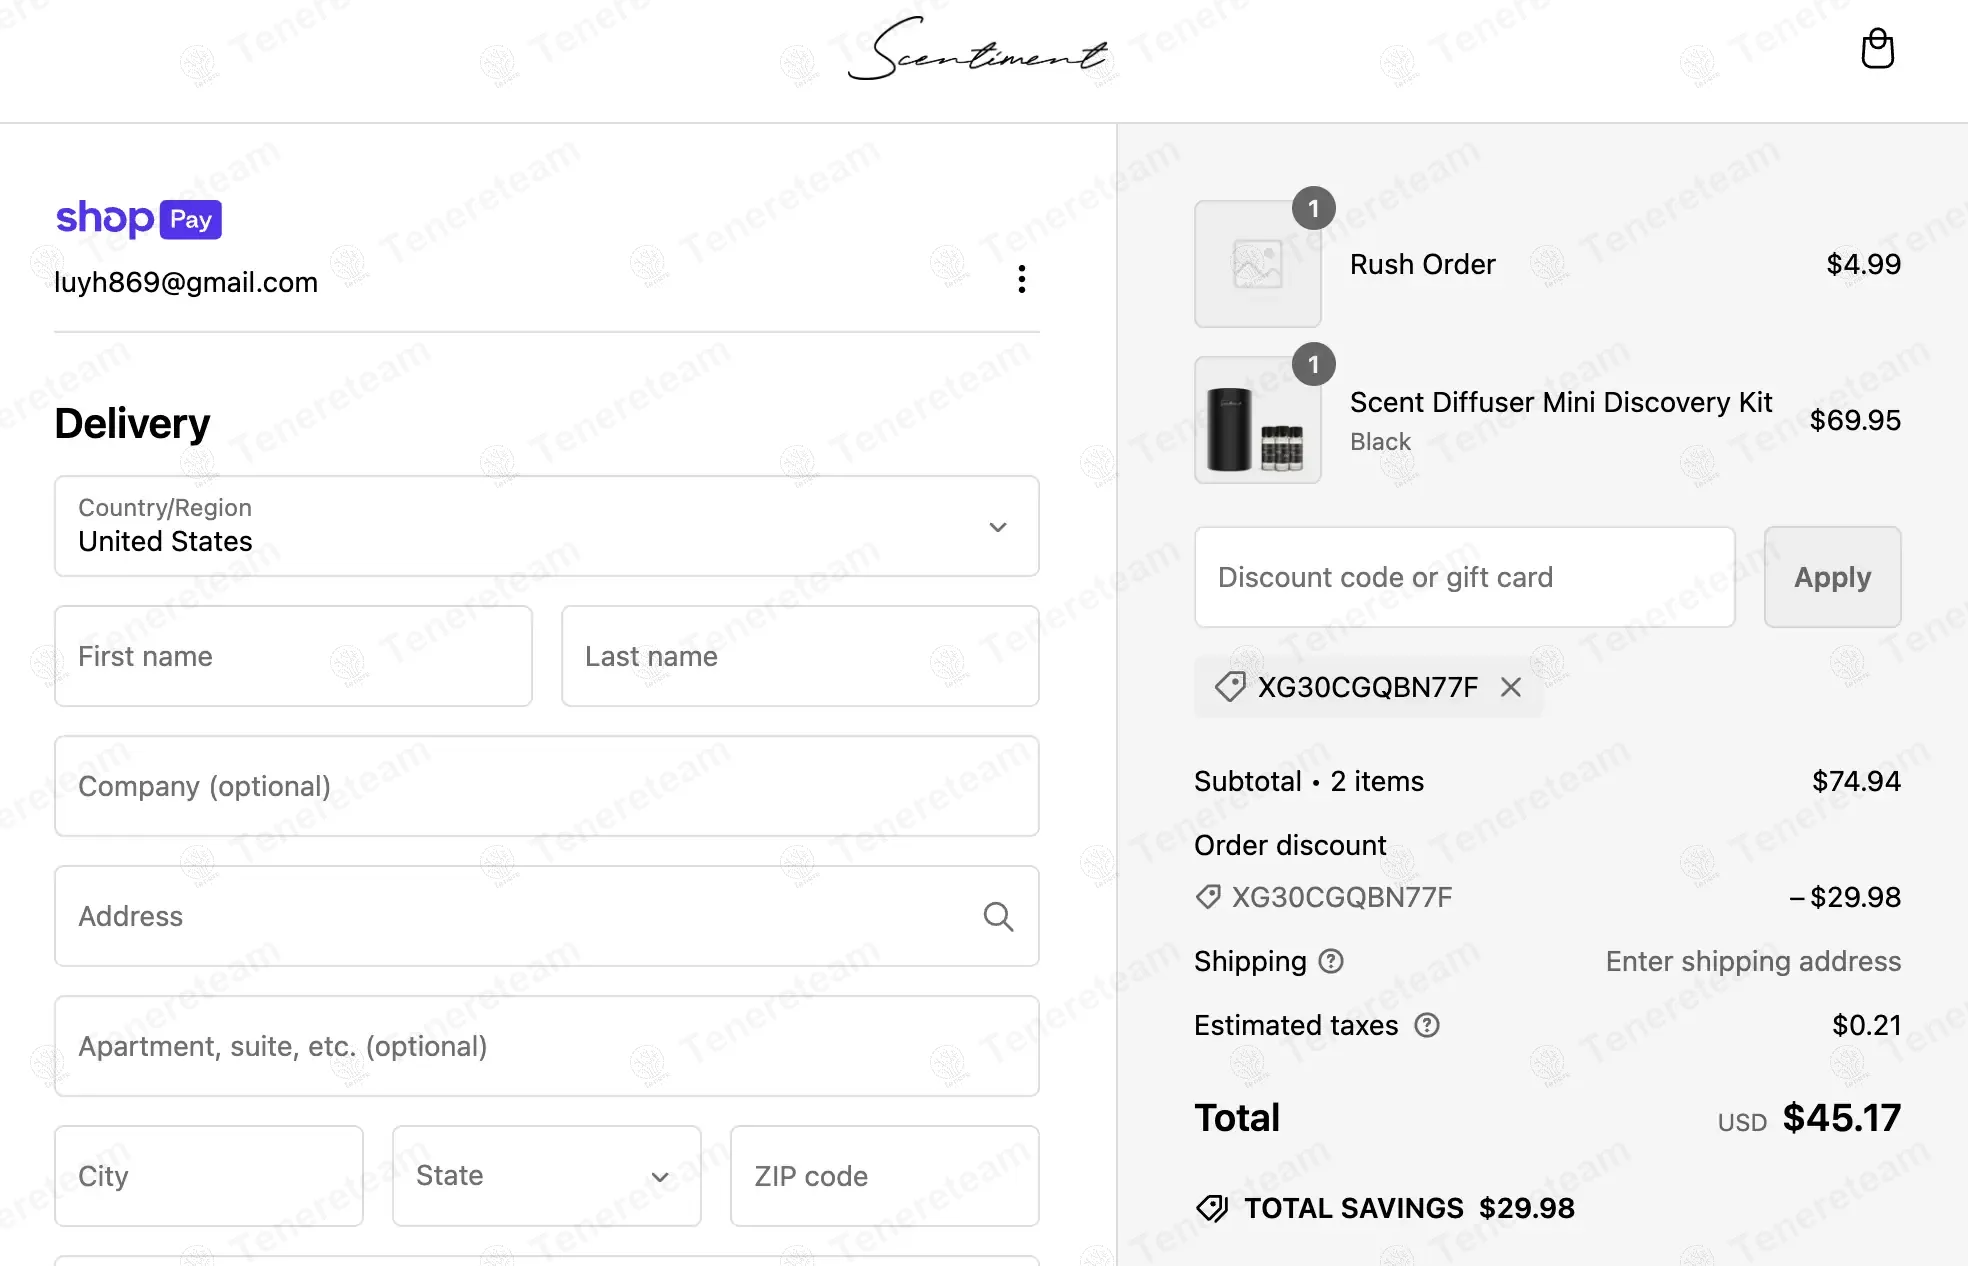Screen dimensions: 1968x1266
Task: Open the State dropdown
Action: [x=546, y=1176]
